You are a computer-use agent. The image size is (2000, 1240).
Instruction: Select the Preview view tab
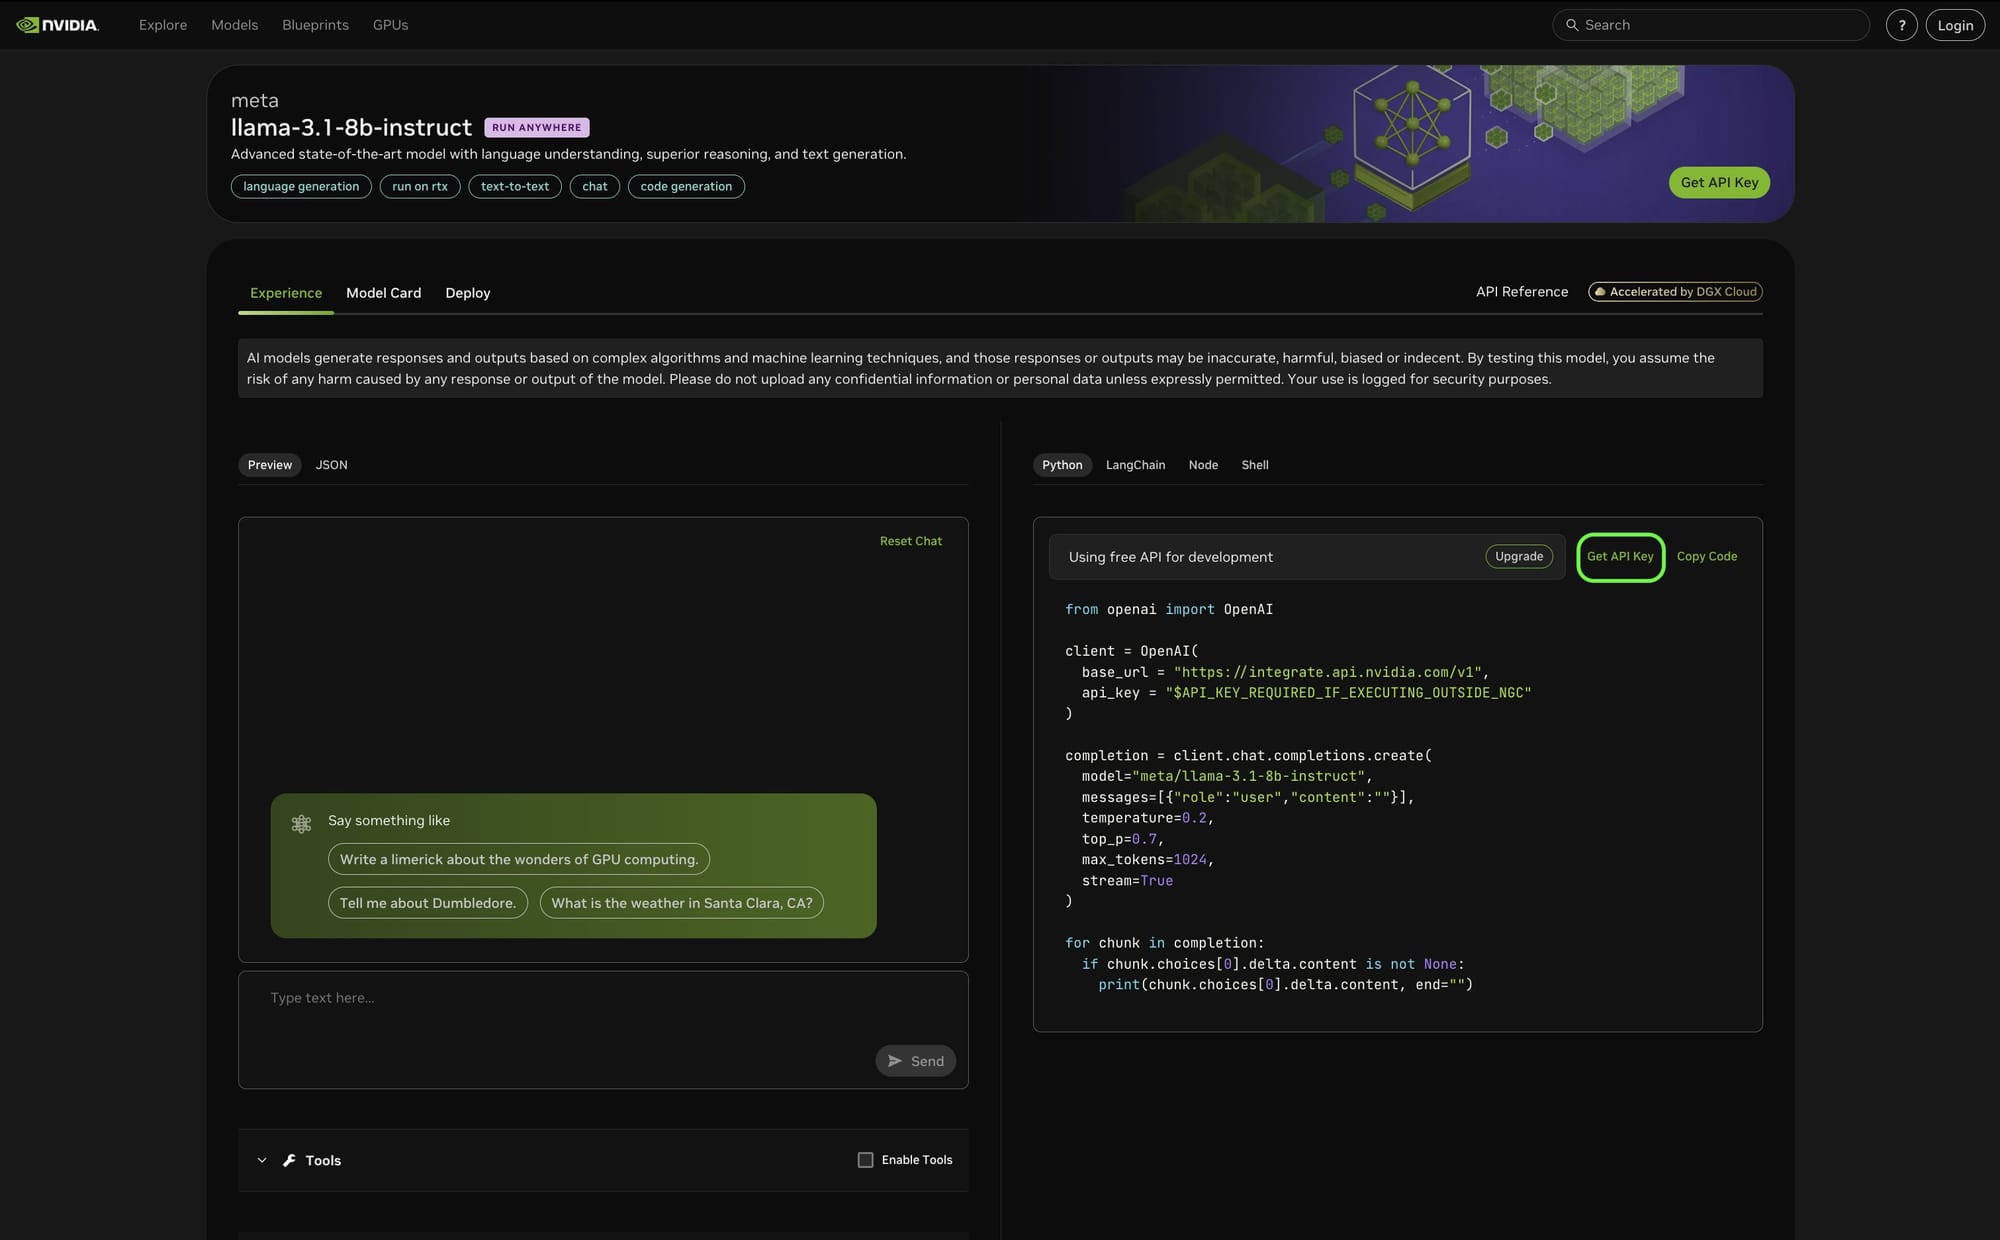click(270, 465)
